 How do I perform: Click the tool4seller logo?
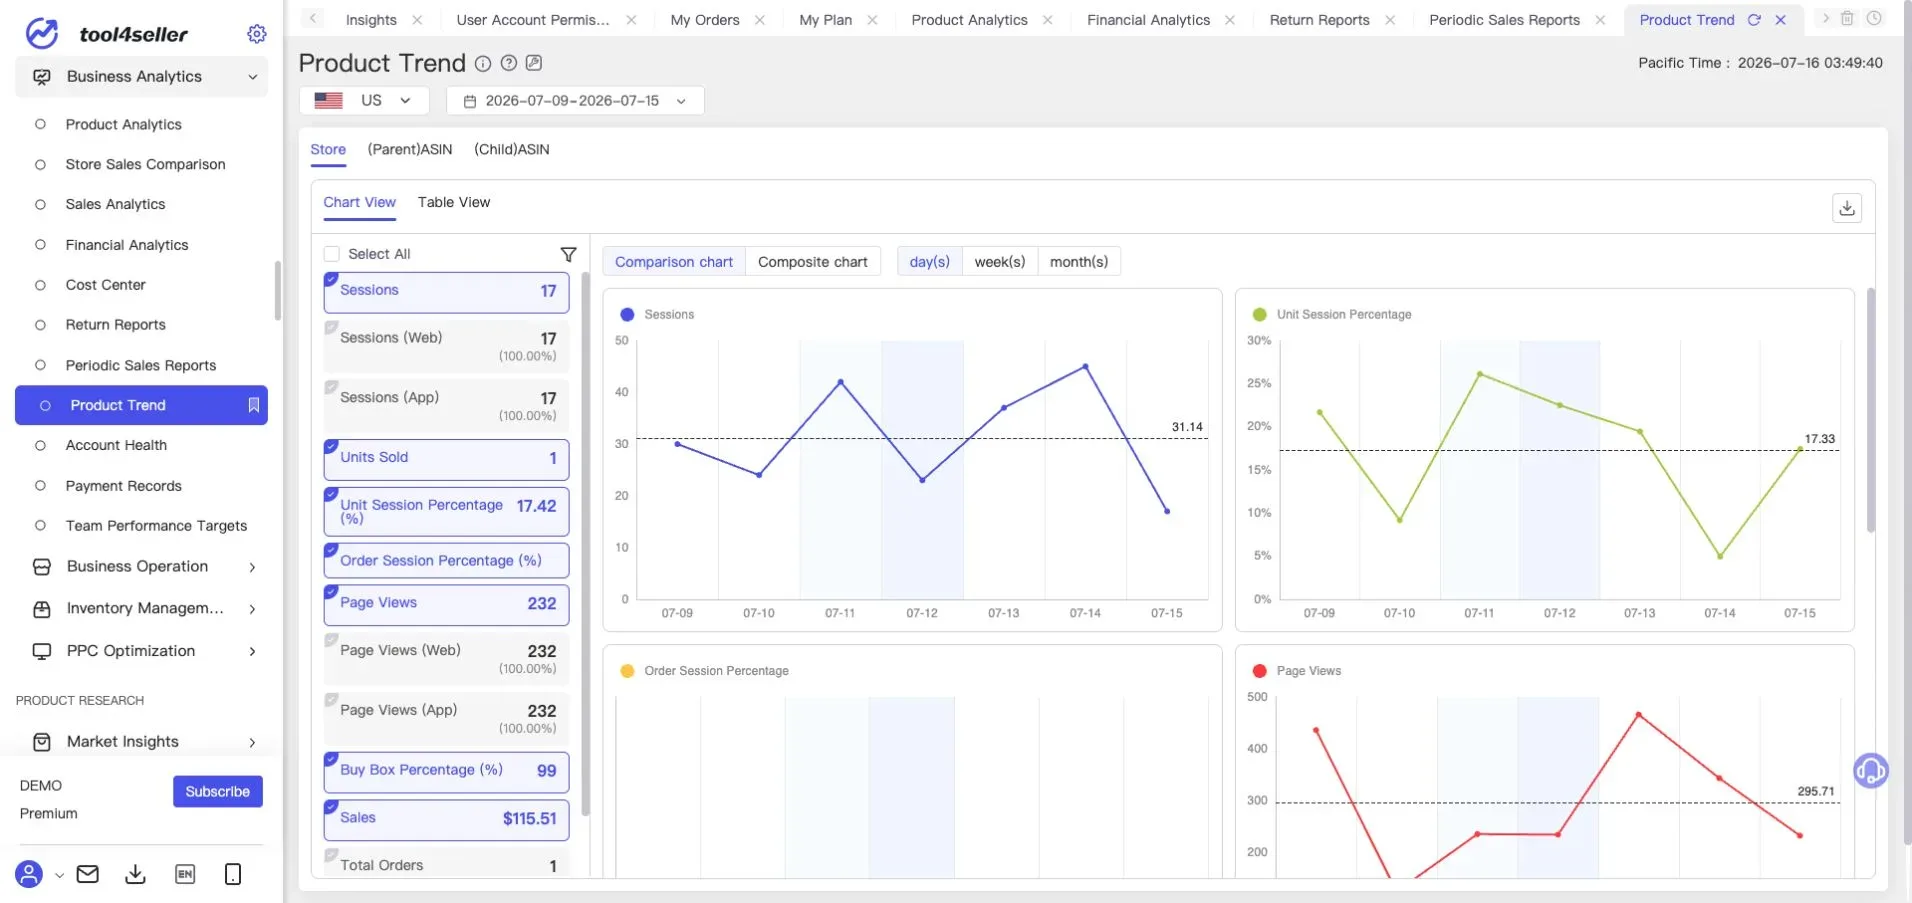pos(105,34)
